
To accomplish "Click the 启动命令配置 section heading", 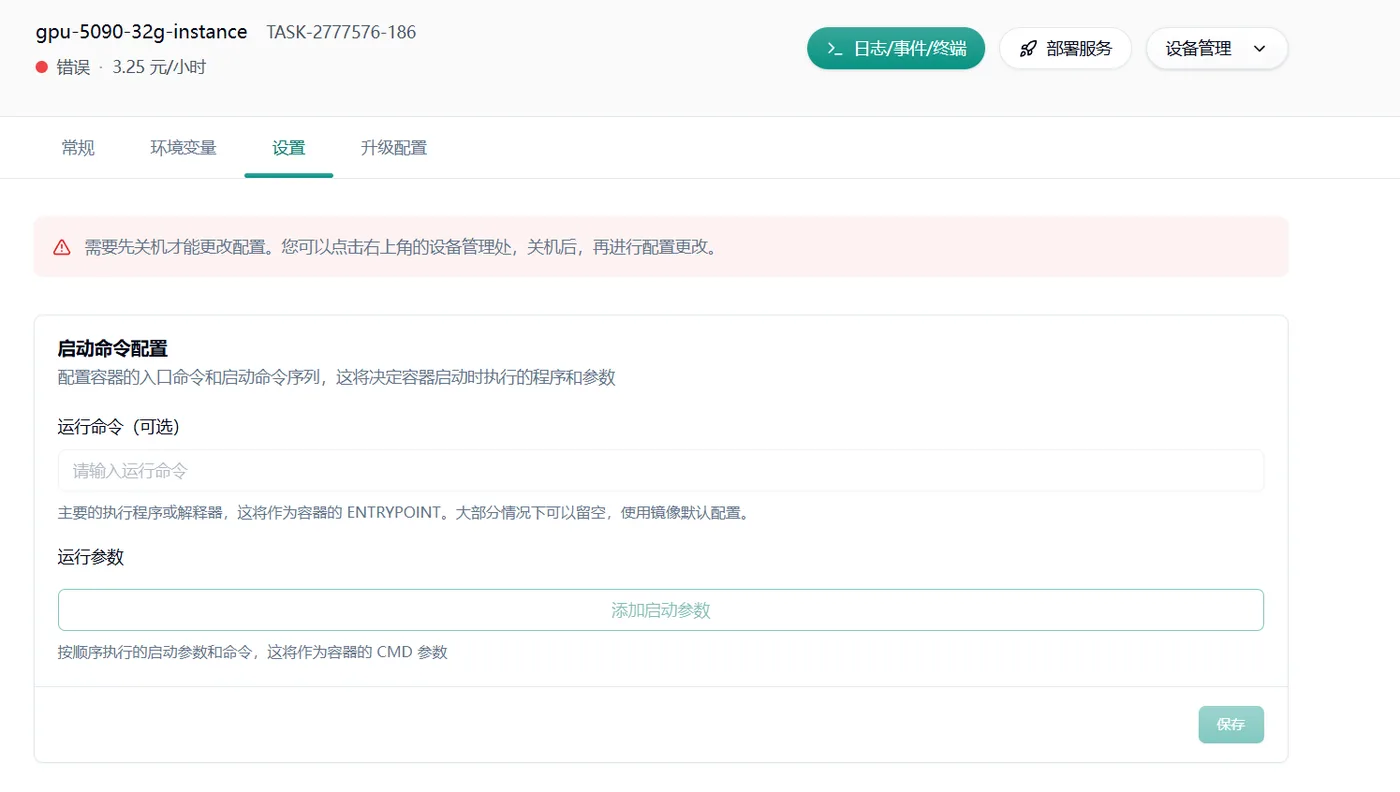I will point(113,349).
